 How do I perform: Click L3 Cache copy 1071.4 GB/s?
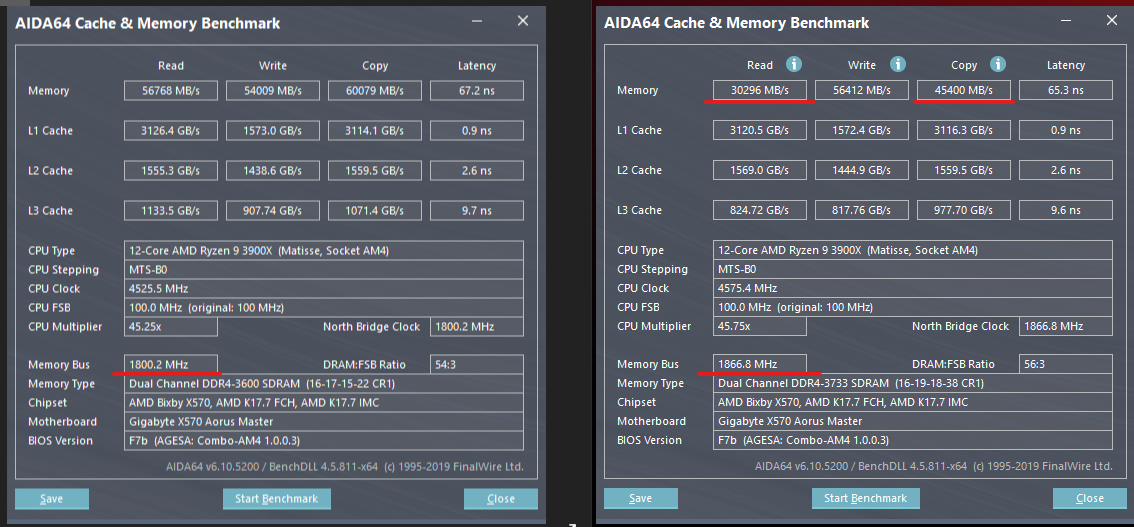coord(375,210)
